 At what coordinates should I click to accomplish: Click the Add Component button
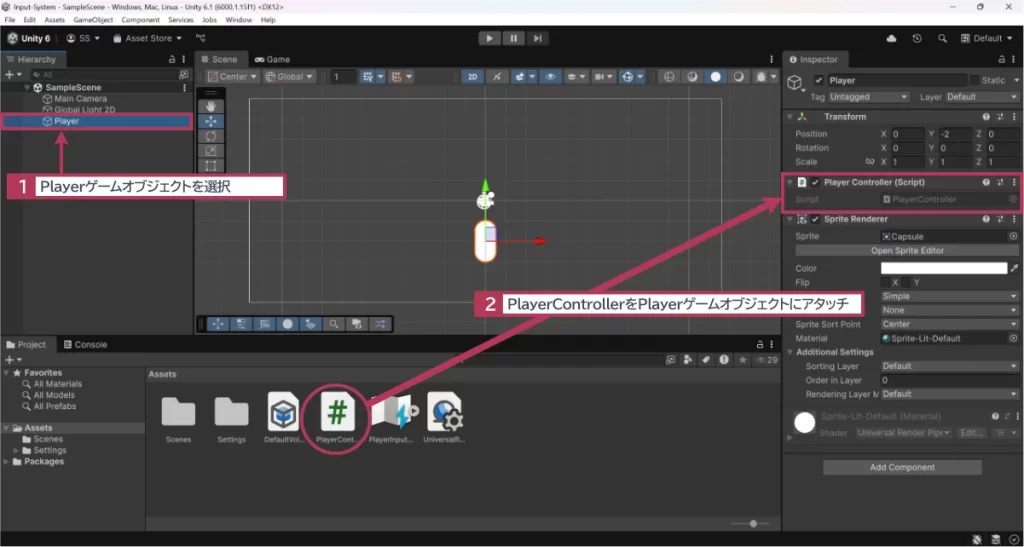tap(902, 467)
